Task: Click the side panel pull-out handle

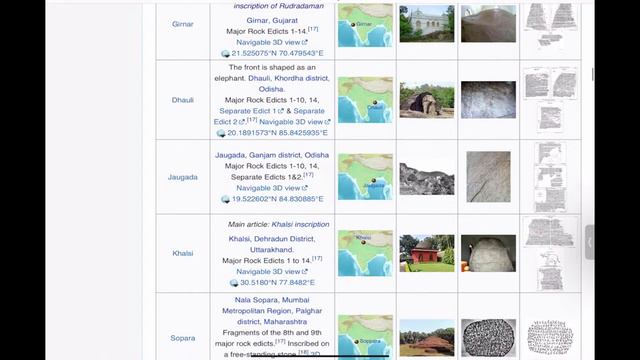Action: coord(589,242)
